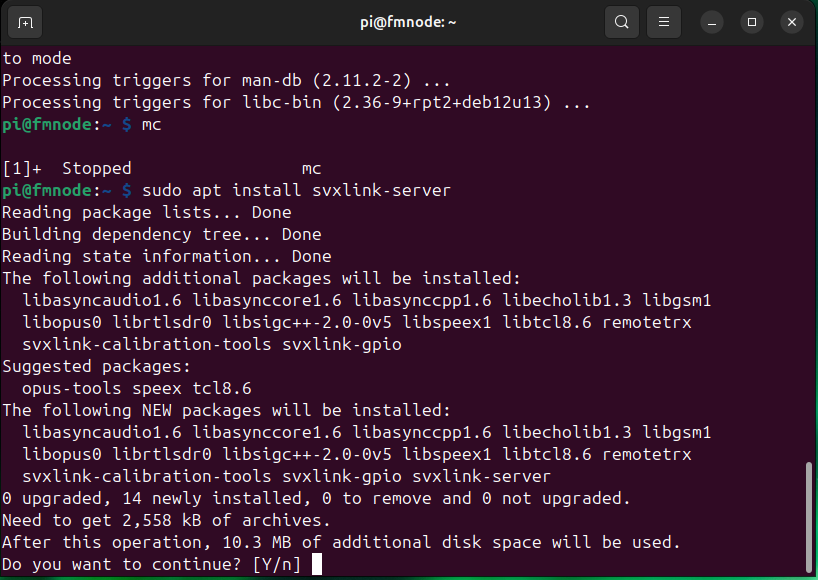Click the minimize window button
The height and width of the screenshot is (580, 818).
(711, 21)
